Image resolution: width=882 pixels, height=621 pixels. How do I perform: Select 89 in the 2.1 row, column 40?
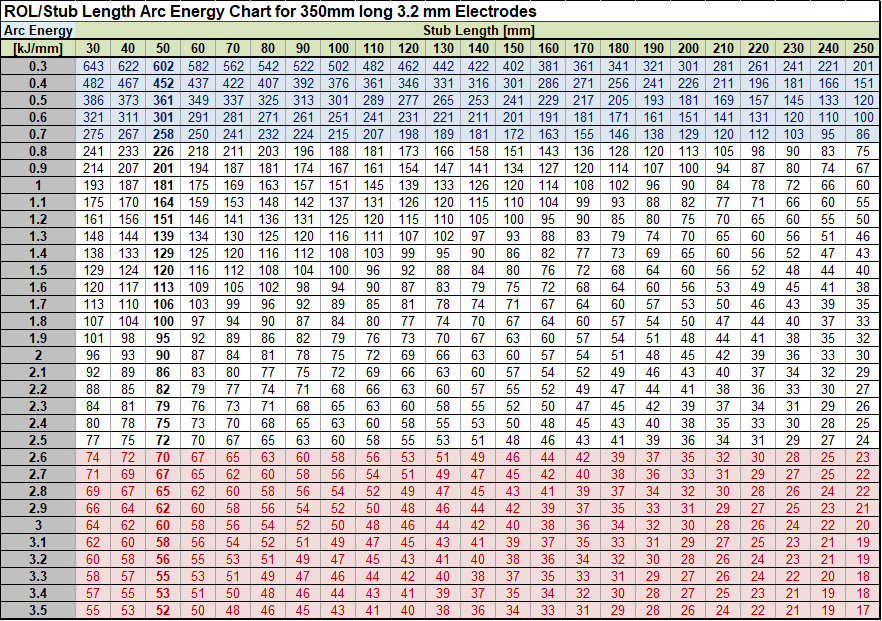coord(128,372)
